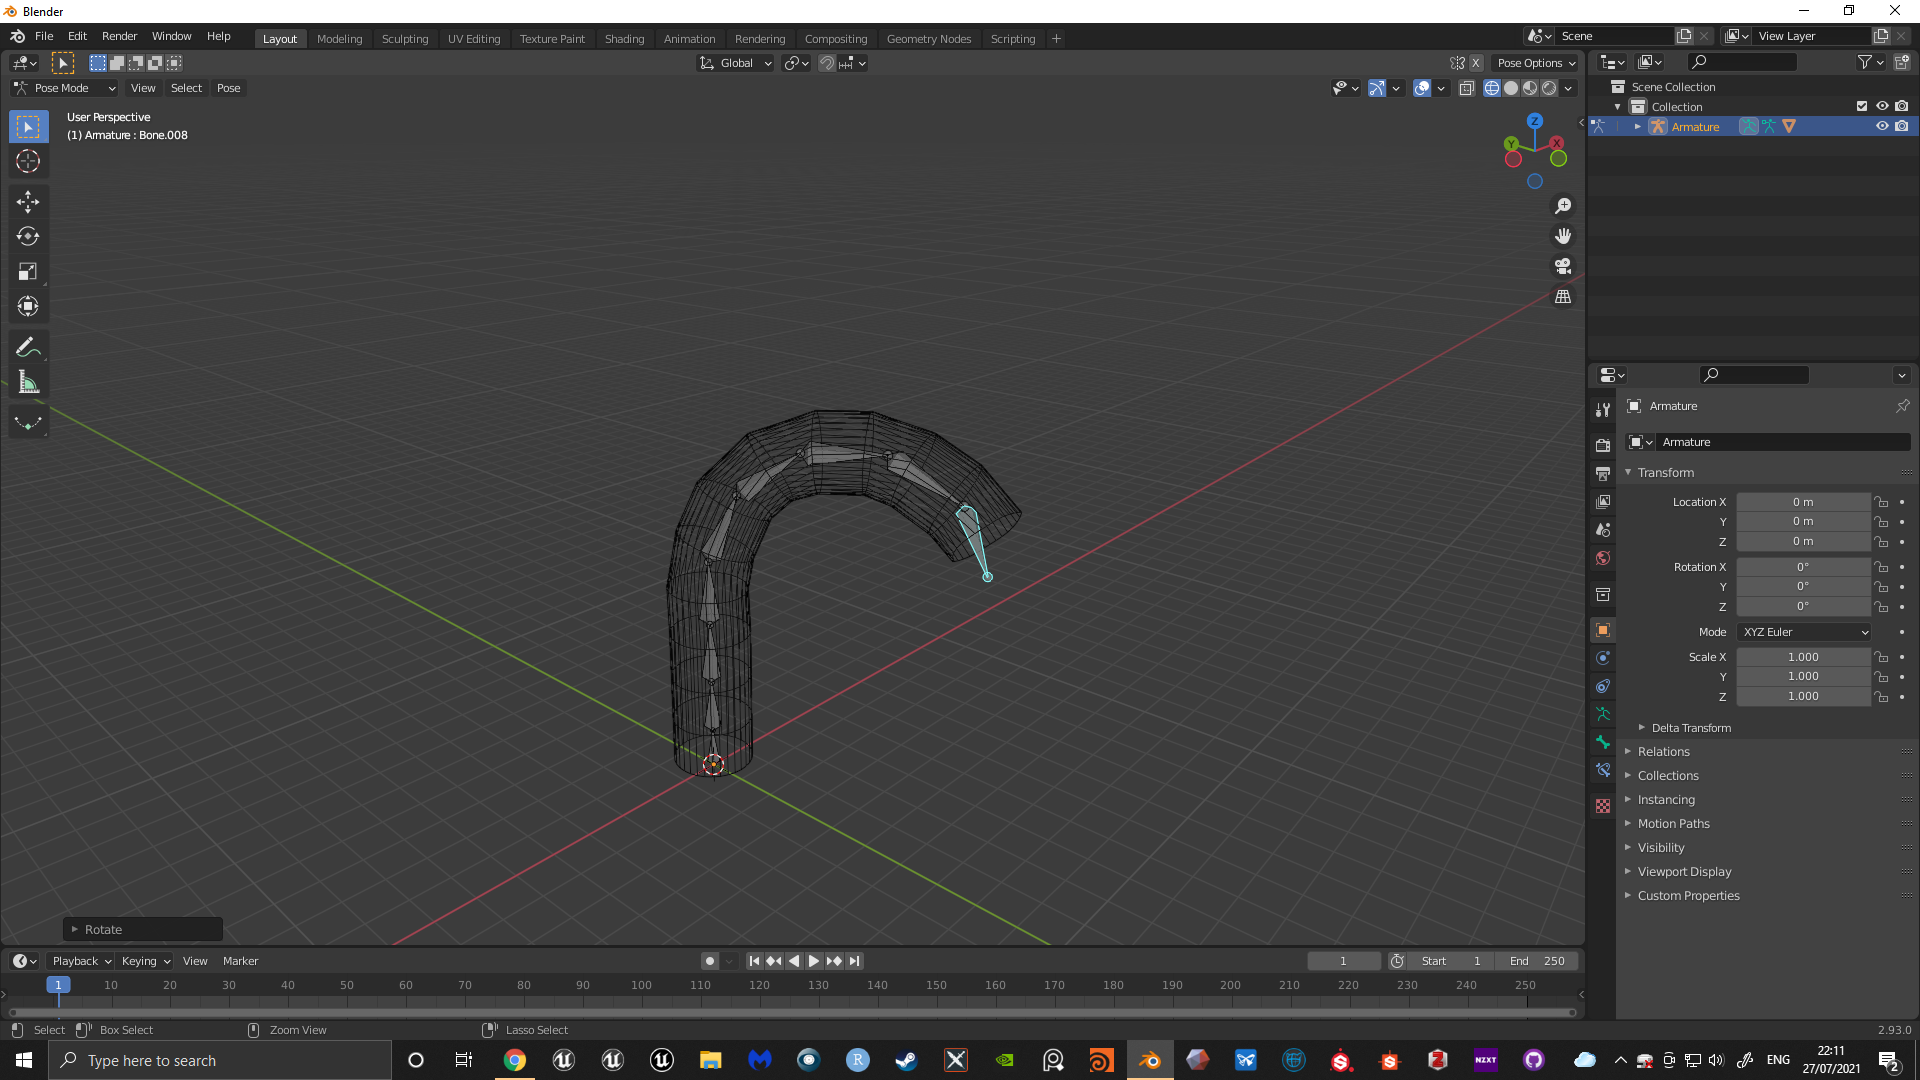1920x1080 pixels.
Task: Expand the Viewport Display panel
Action: point(1684,872)
